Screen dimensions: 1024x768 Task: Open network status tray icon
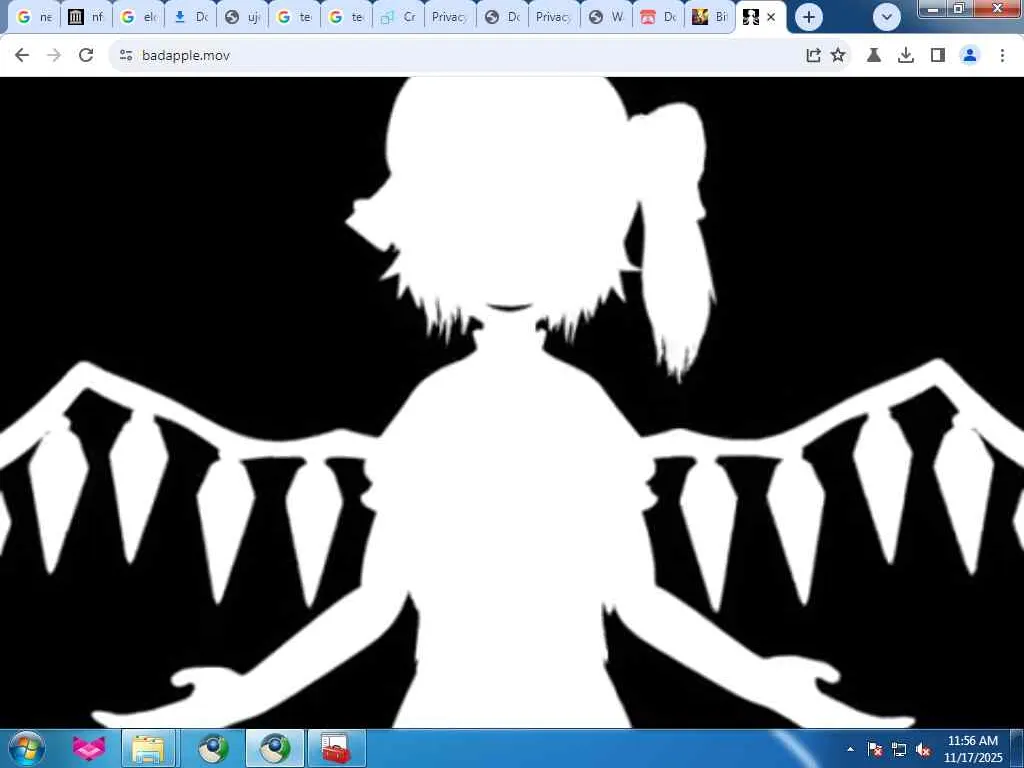(x=899, y=749)
